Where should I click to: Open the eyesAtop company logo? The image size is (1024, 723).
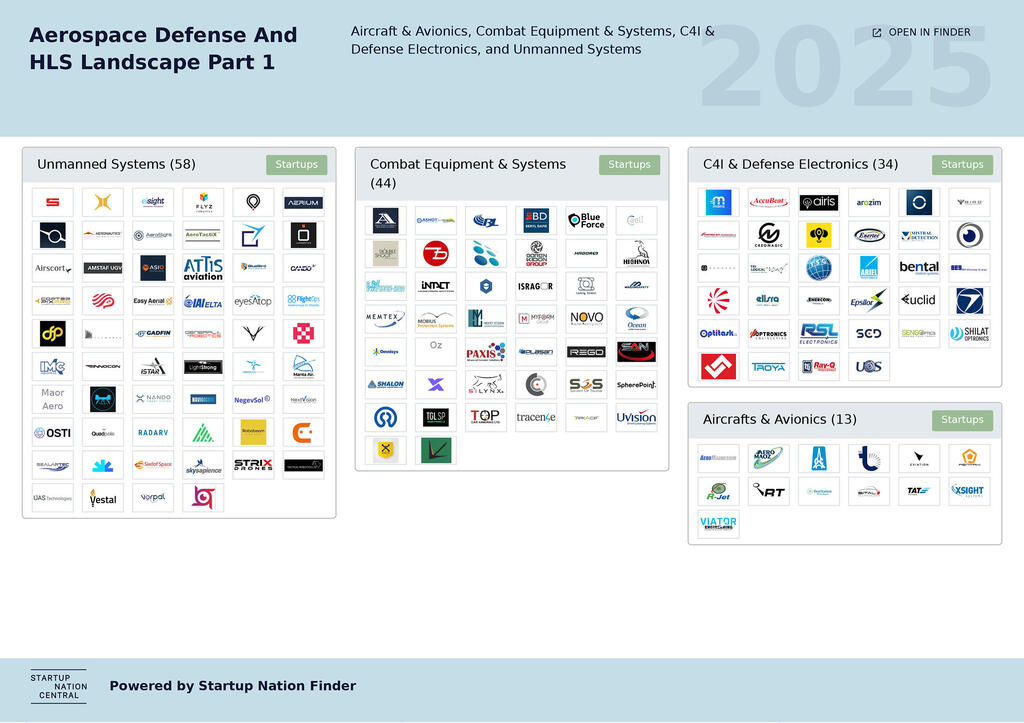pos(253,300)
